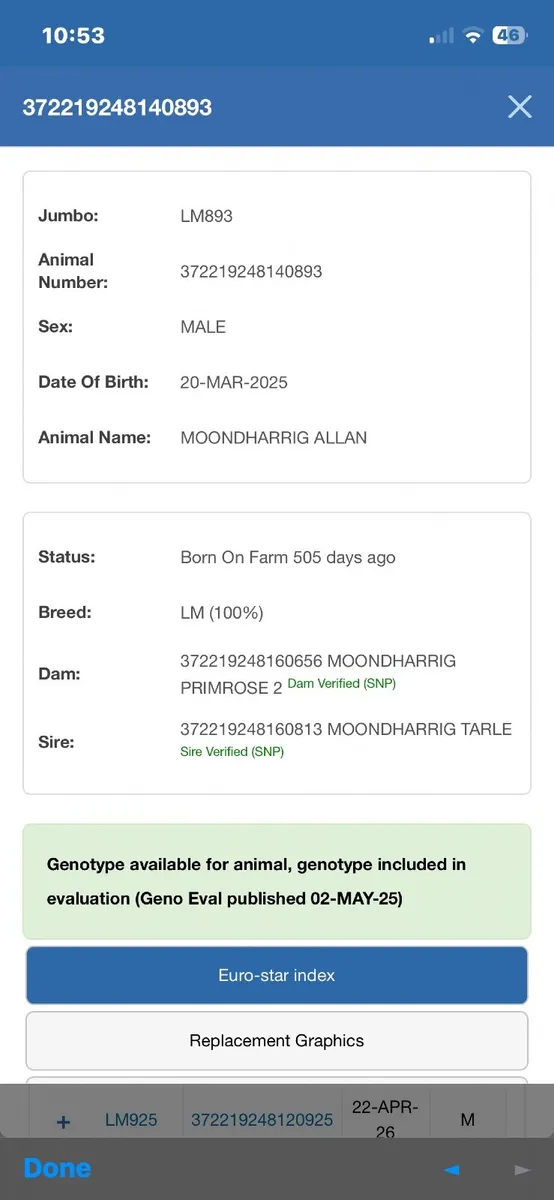The width and height of the screenshot is (554, 1200).
Task: Tap the header title 372219248140893
Action: point(117,107)
